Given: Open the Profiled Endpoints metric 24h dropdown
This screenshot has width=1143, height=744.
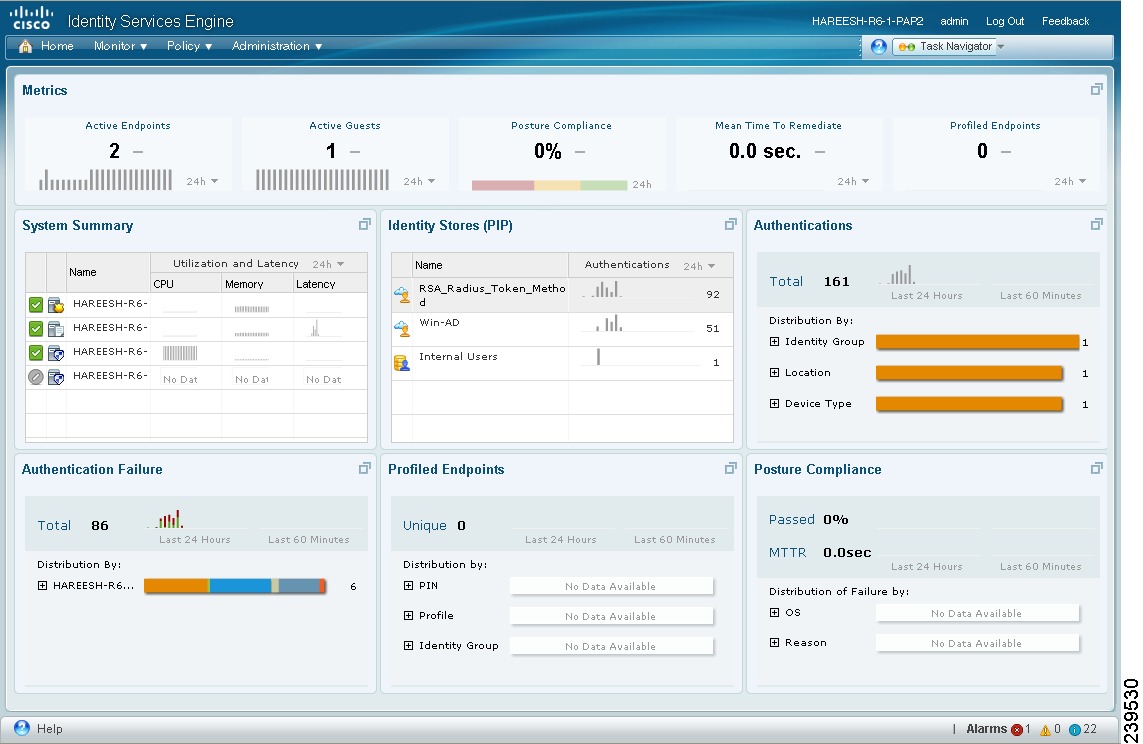Looking at the screenshot, I should tap(1070, 181).
